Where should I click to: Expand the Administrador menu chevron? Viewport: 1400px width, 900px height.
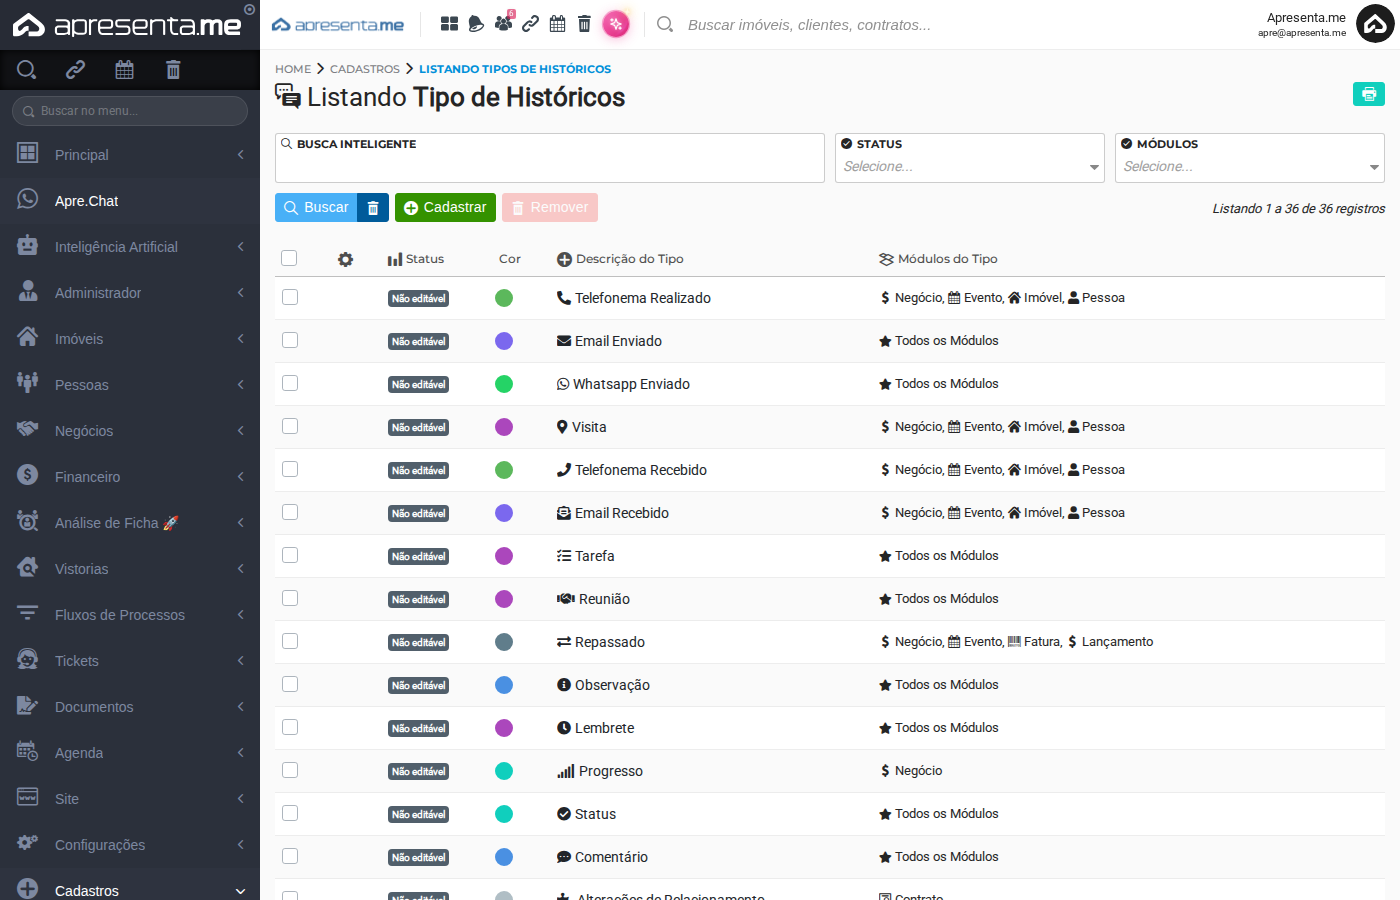pos(241,293)
